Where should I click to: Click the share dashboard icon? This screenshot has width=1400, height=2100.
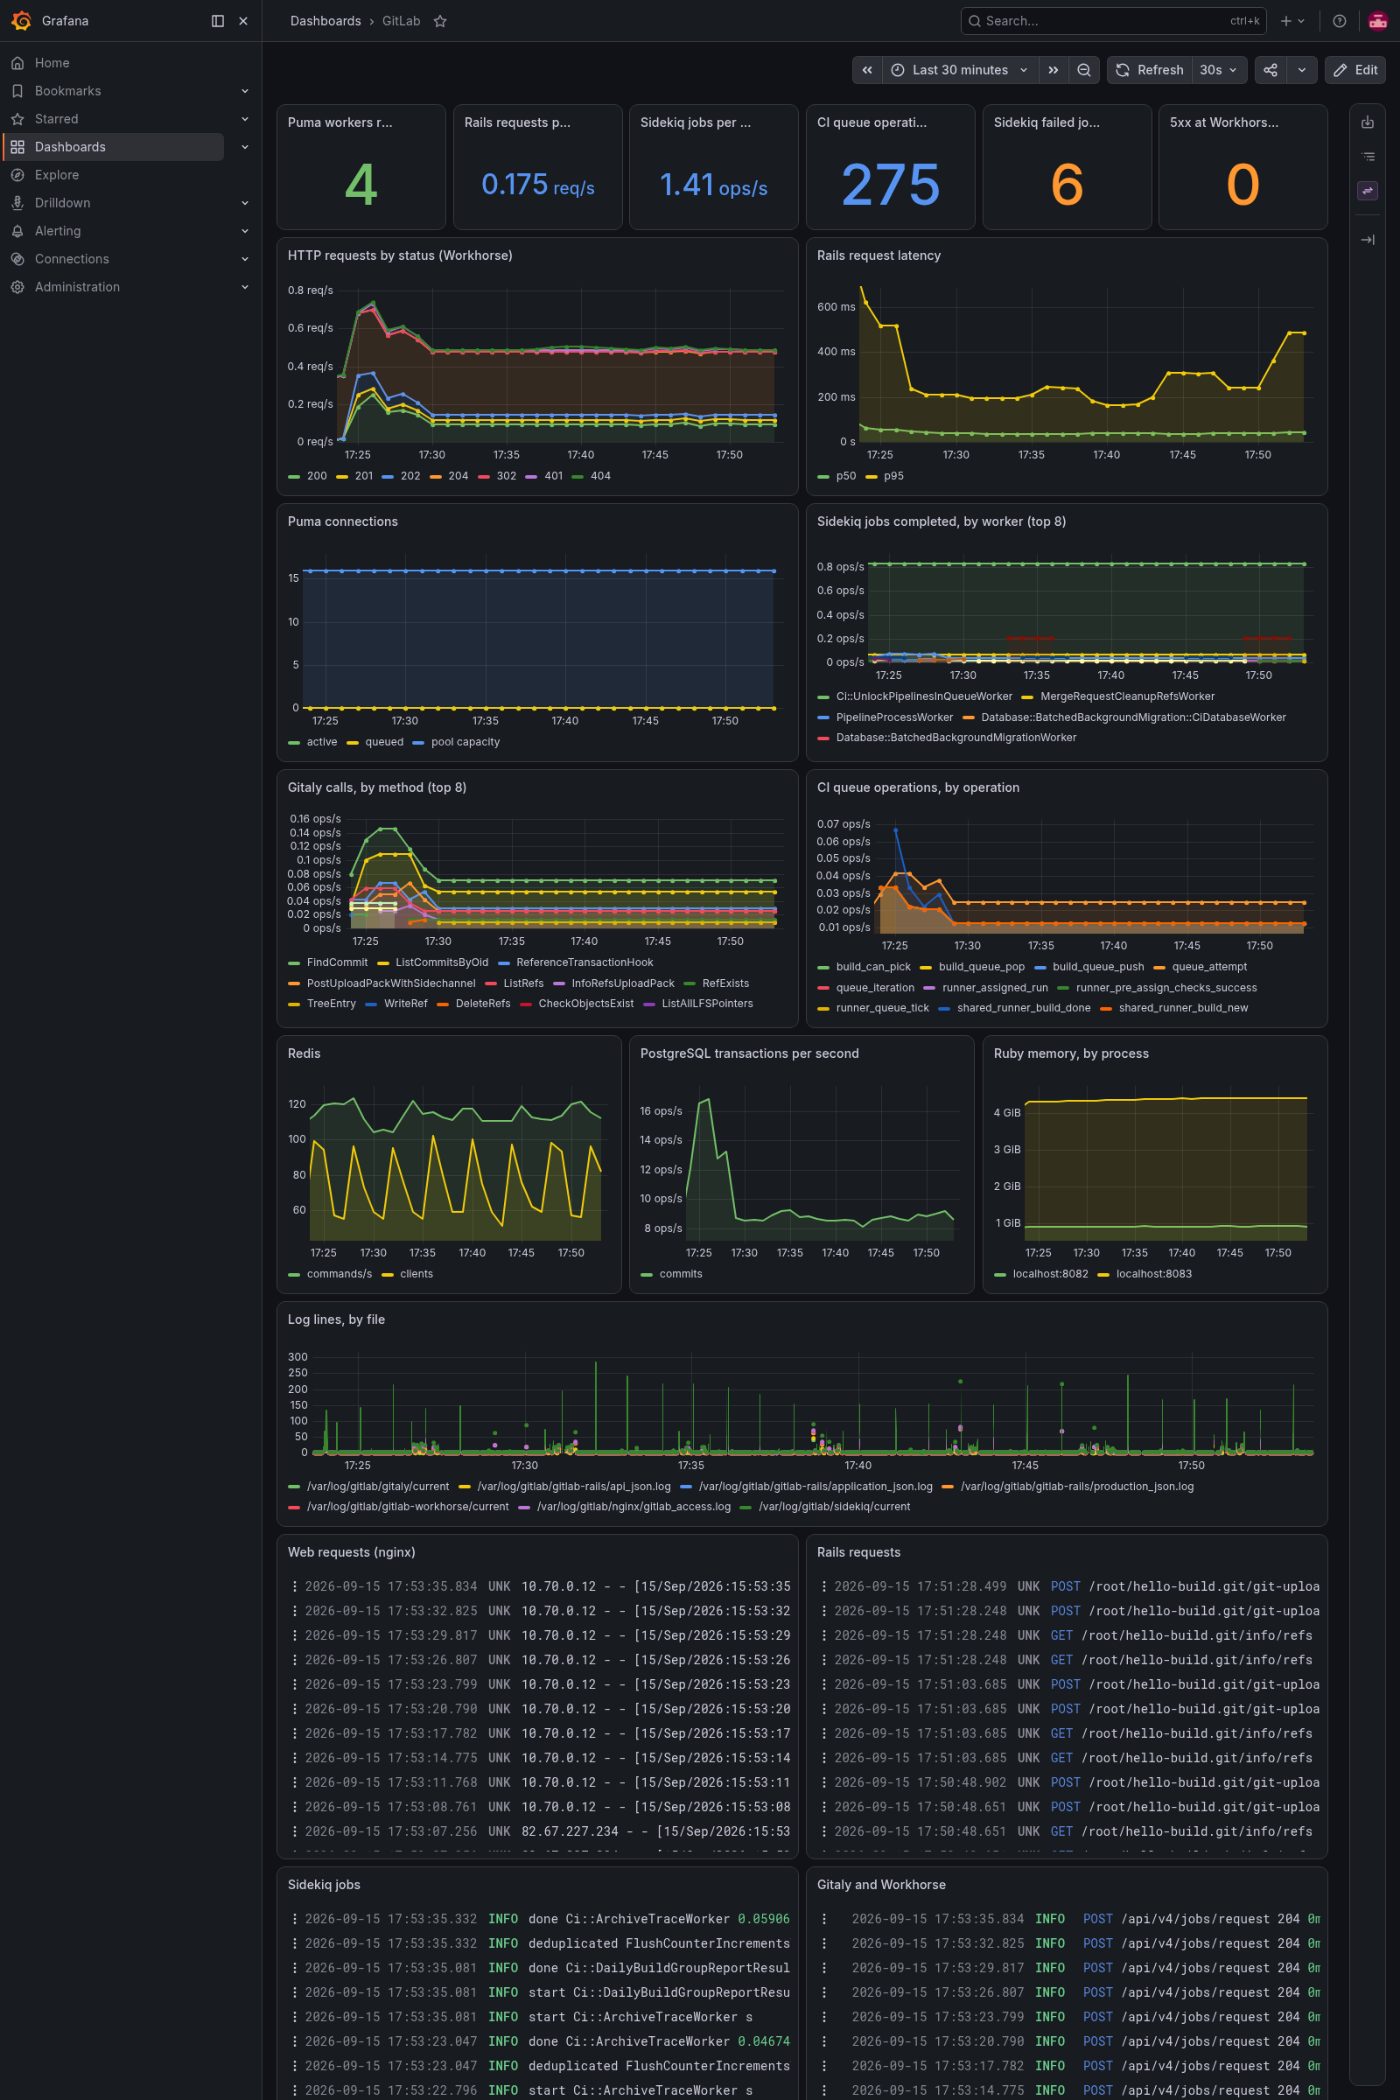coord(1271,70)
